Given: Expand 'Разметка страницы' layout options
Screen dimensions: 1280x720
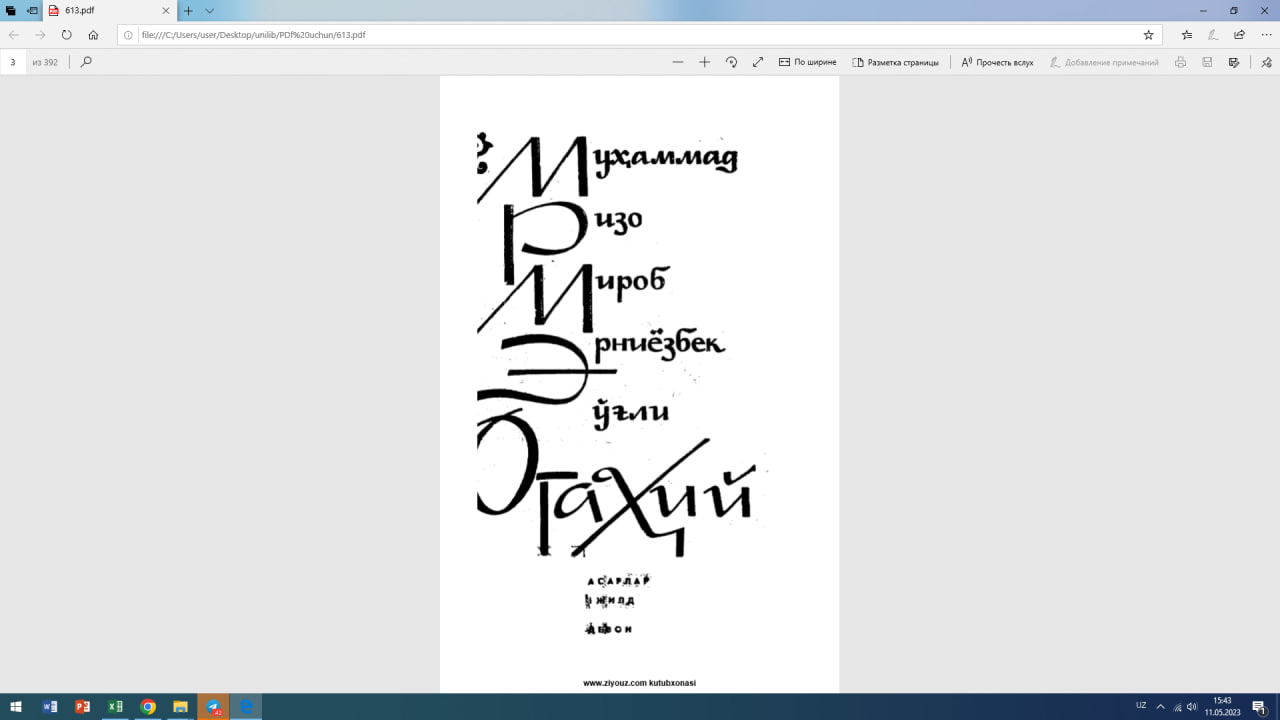Looking at the screenshot, I should click(x=895, y=62).
